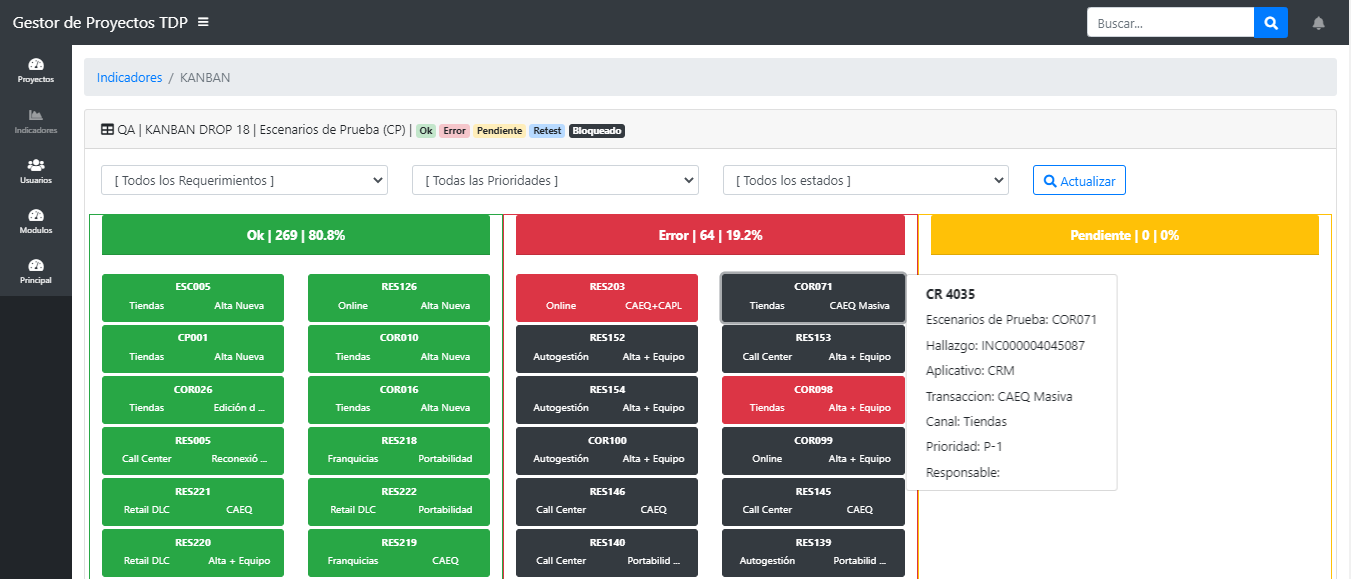Click the pink Error legend badge
The height and width of the screenshot is (579, 1351).
coord(455,131)
